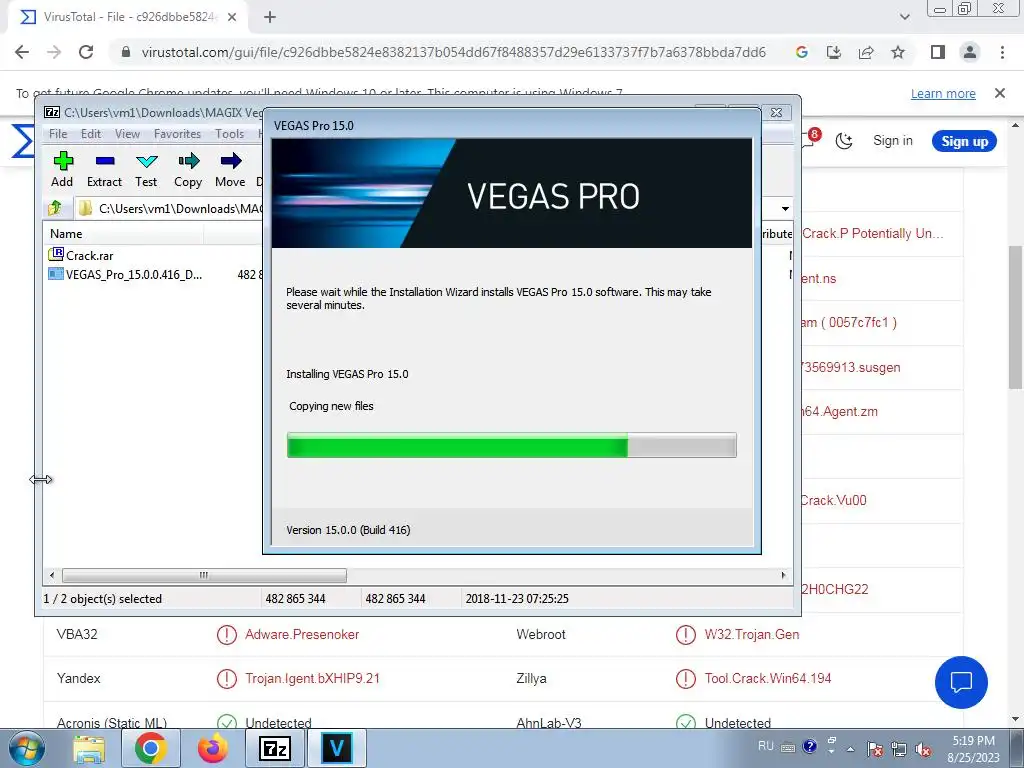Click the Test icon in 7-Zip toolbar
This screenshot has width=1024, height=768.
146,169
